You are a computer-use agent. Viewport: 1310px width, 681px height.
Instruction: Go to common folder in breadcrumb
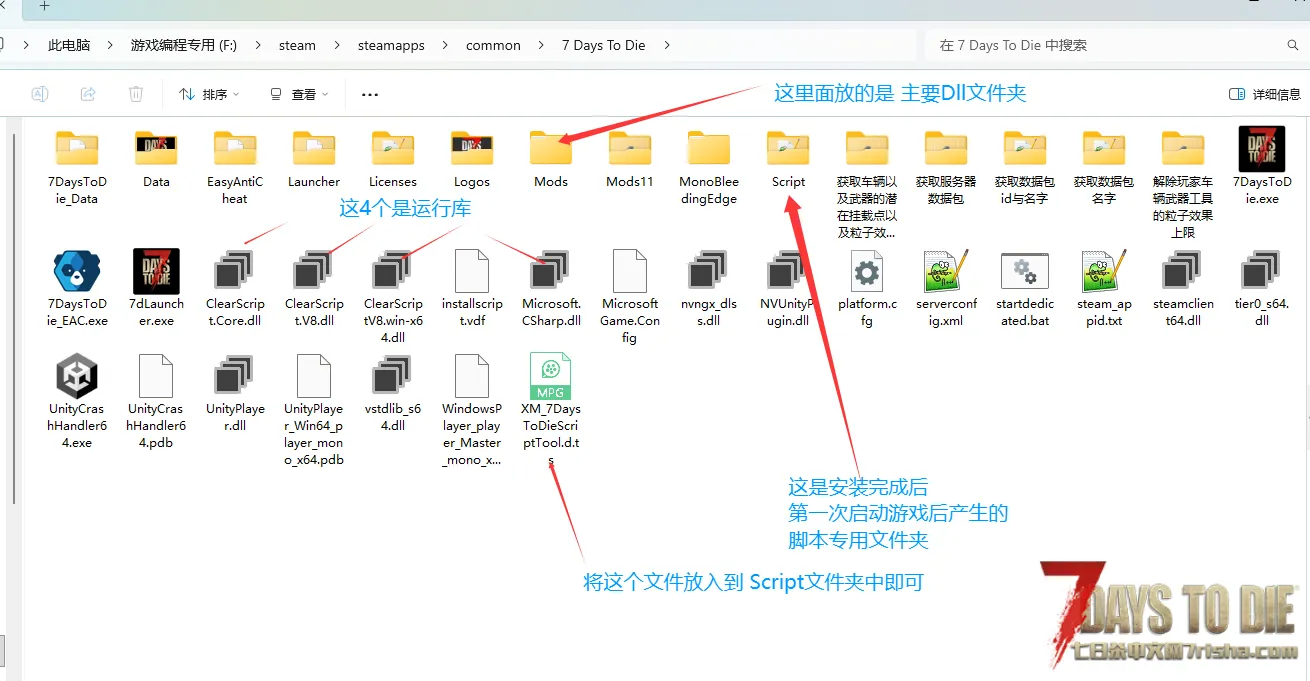click(x=493, y=45)
